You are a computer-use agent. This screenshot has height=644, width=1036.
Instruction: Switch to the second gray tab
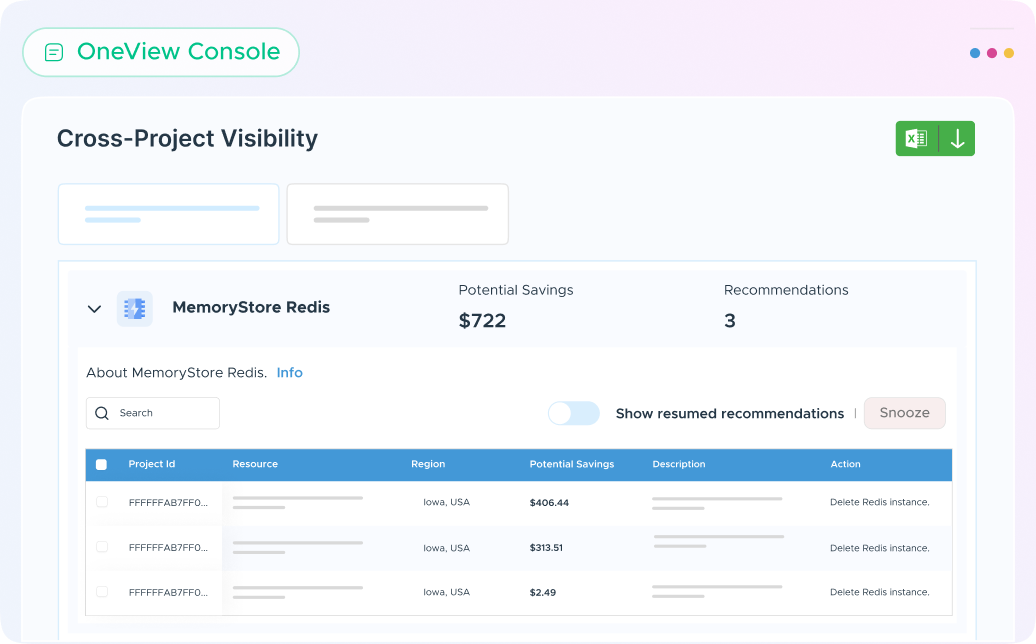(397, 214)
